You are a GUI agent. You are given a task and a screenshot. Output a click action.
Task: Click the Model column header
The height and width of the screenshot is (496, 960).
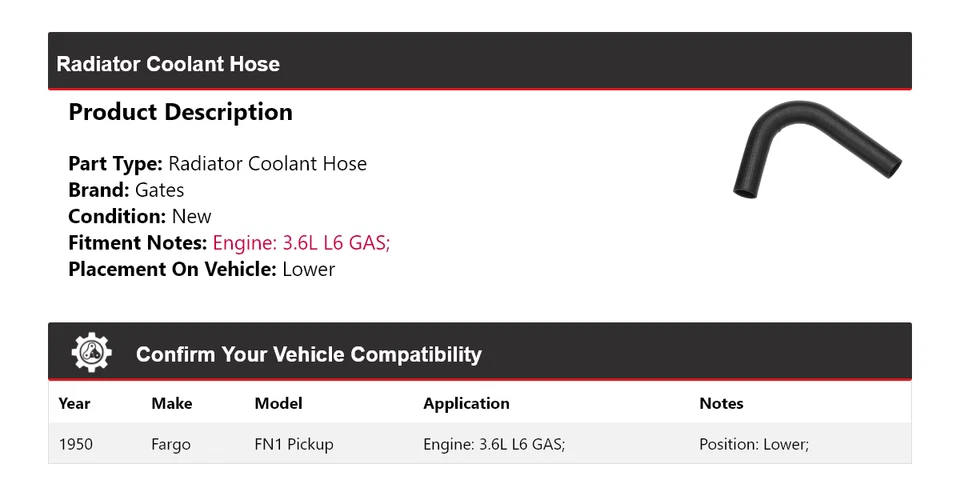(x=278, y=403)
